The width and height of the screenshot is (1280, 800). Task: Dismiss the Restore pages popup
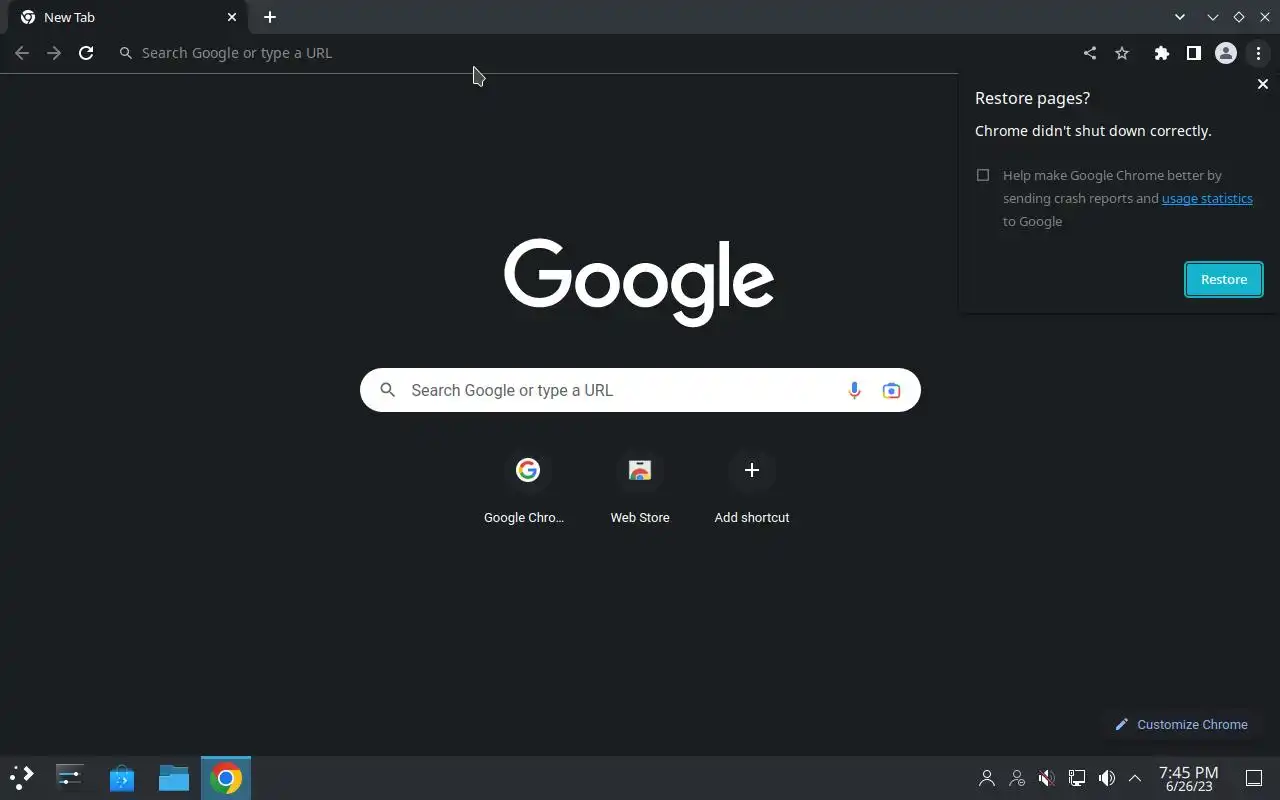(1262, 85)
